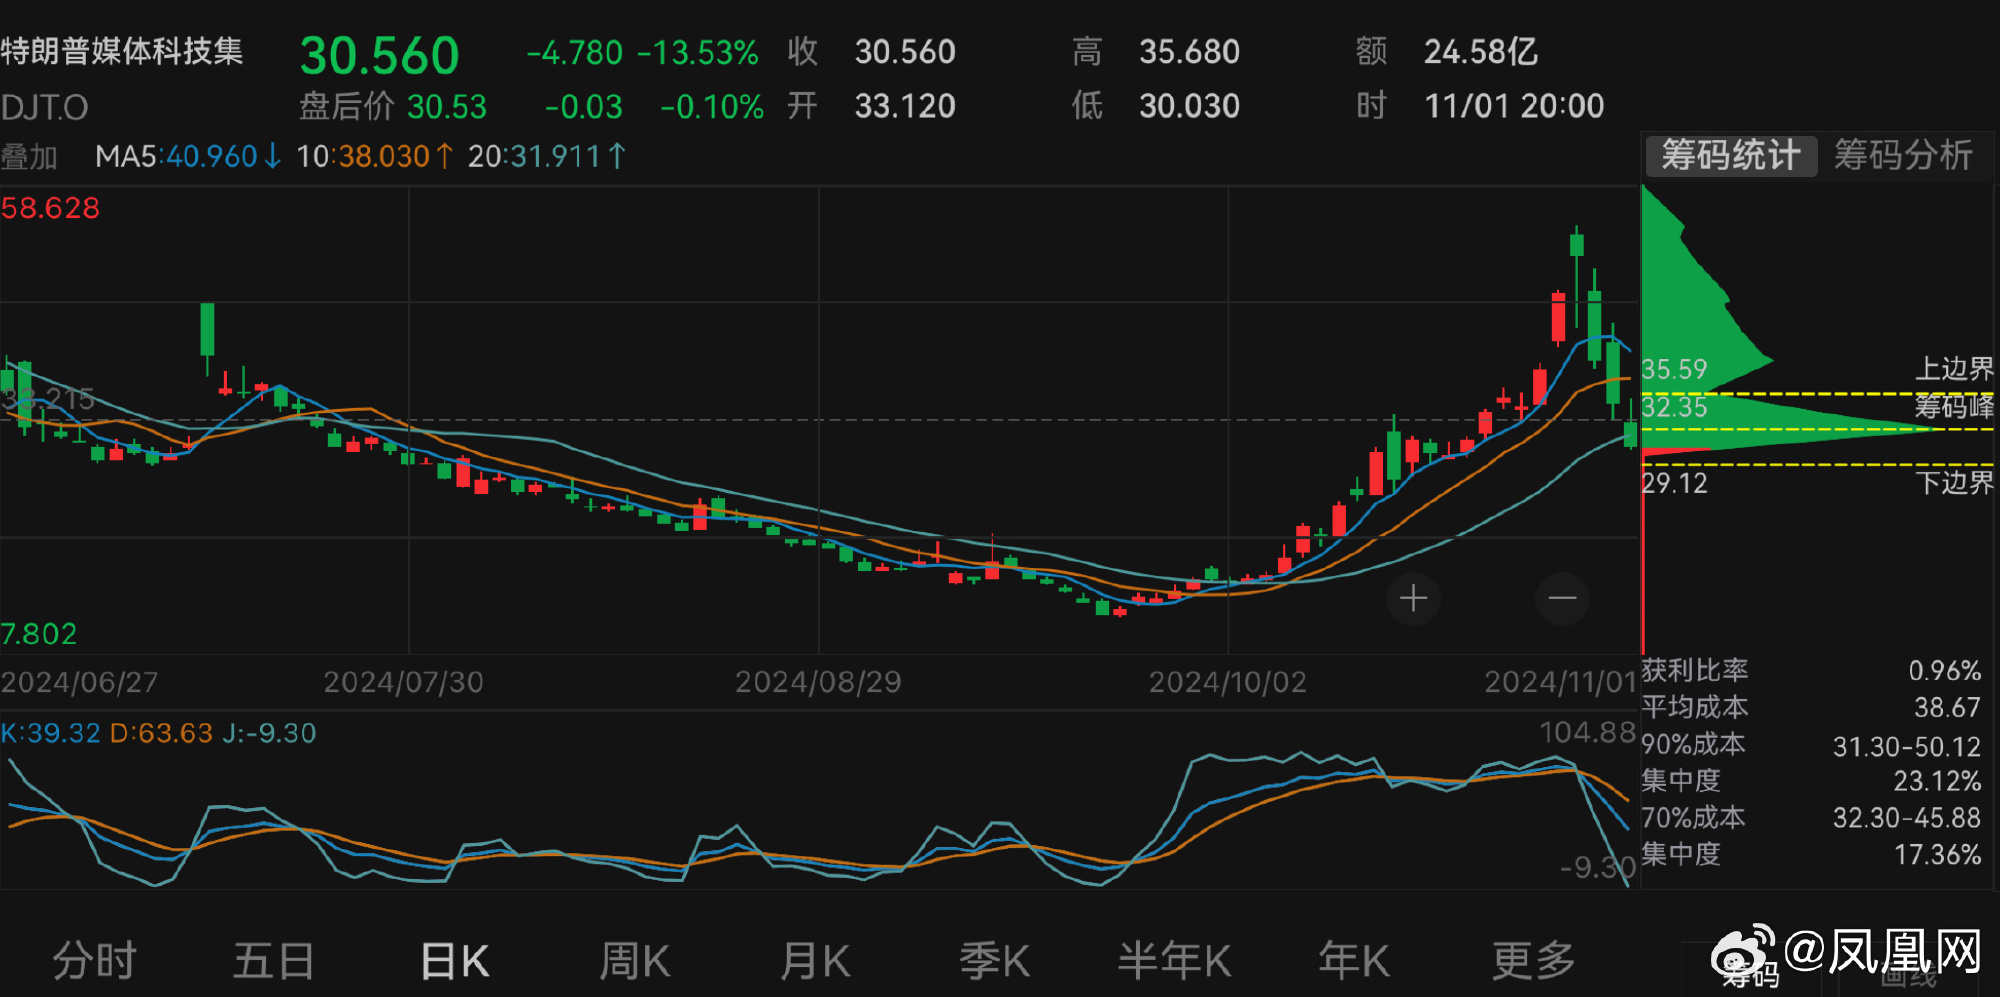Tap date axis label 2024/08/29
Viewport: 2000px width, 997px height.
(818, 682)
